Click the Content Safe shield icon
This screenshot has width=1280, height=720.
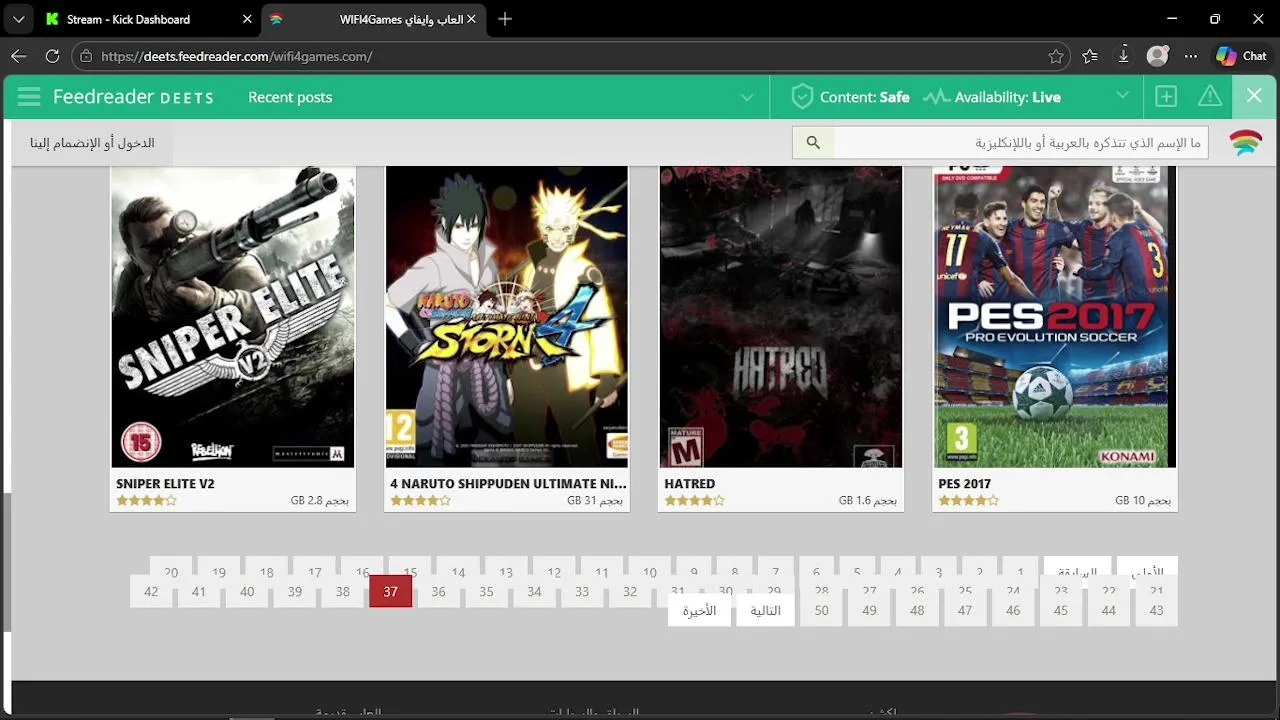click(801, 97)
